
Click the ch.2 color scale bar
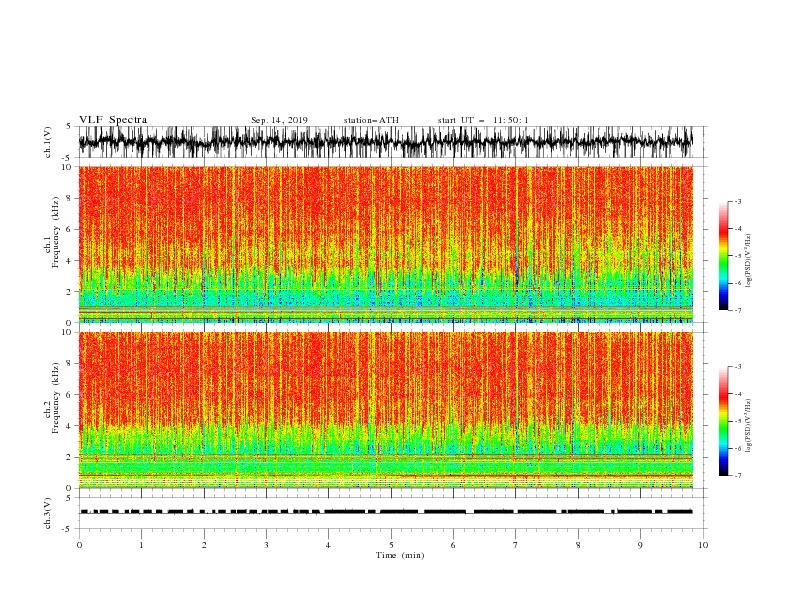(724, 421)
